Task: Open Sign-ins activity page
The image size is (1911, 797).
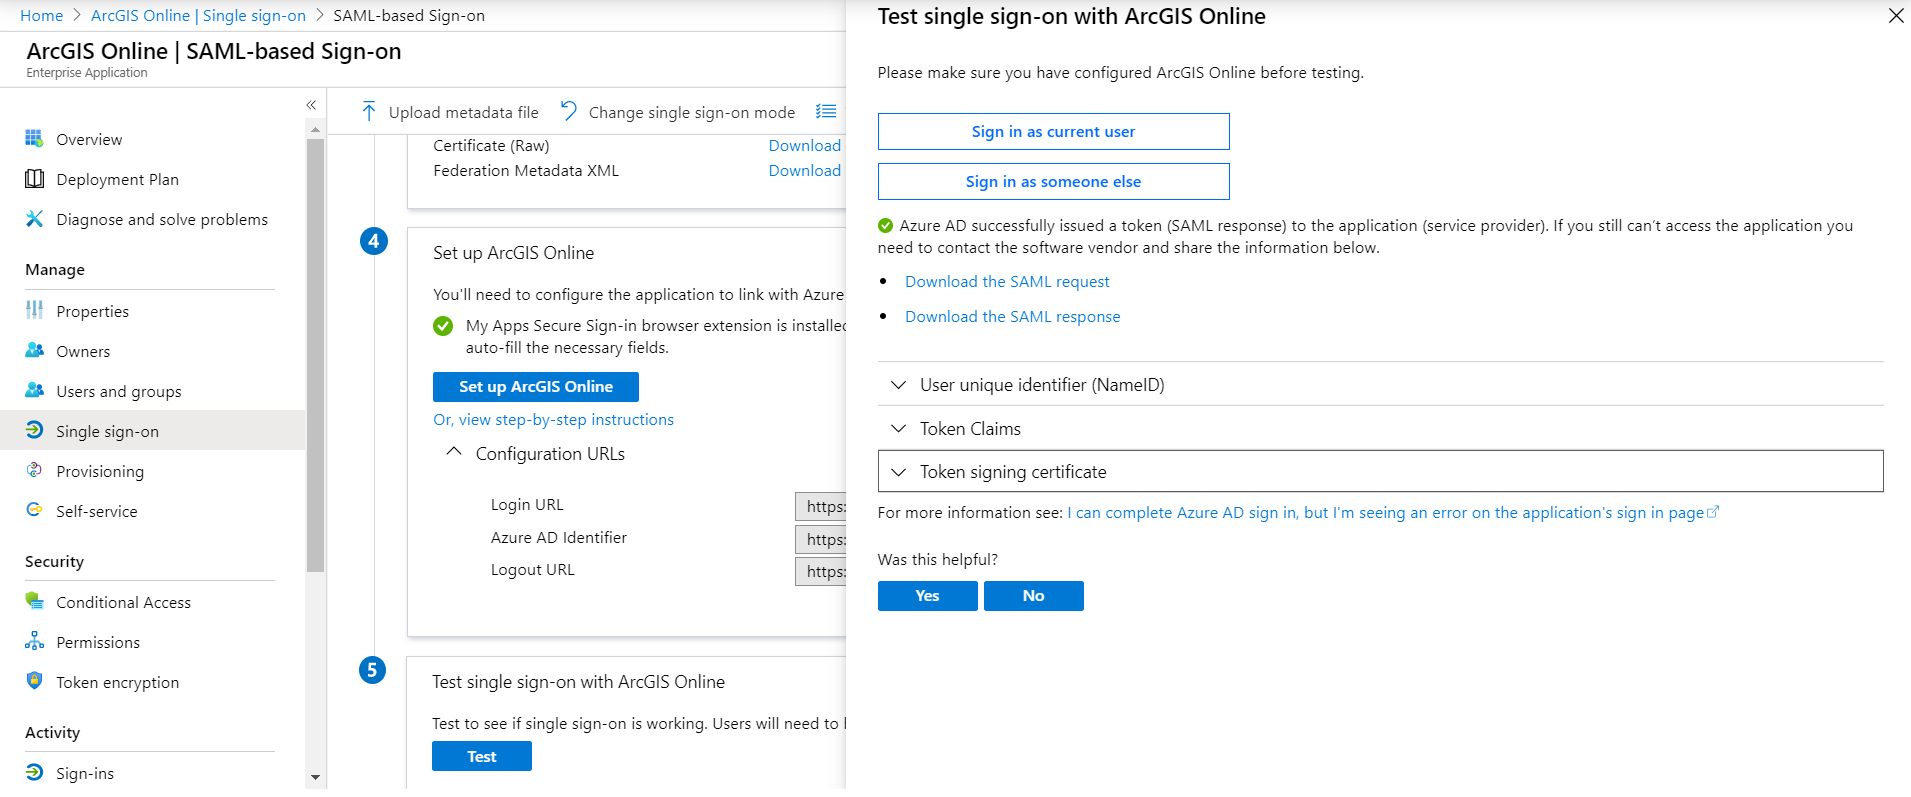Action: [x=85, y=773]
